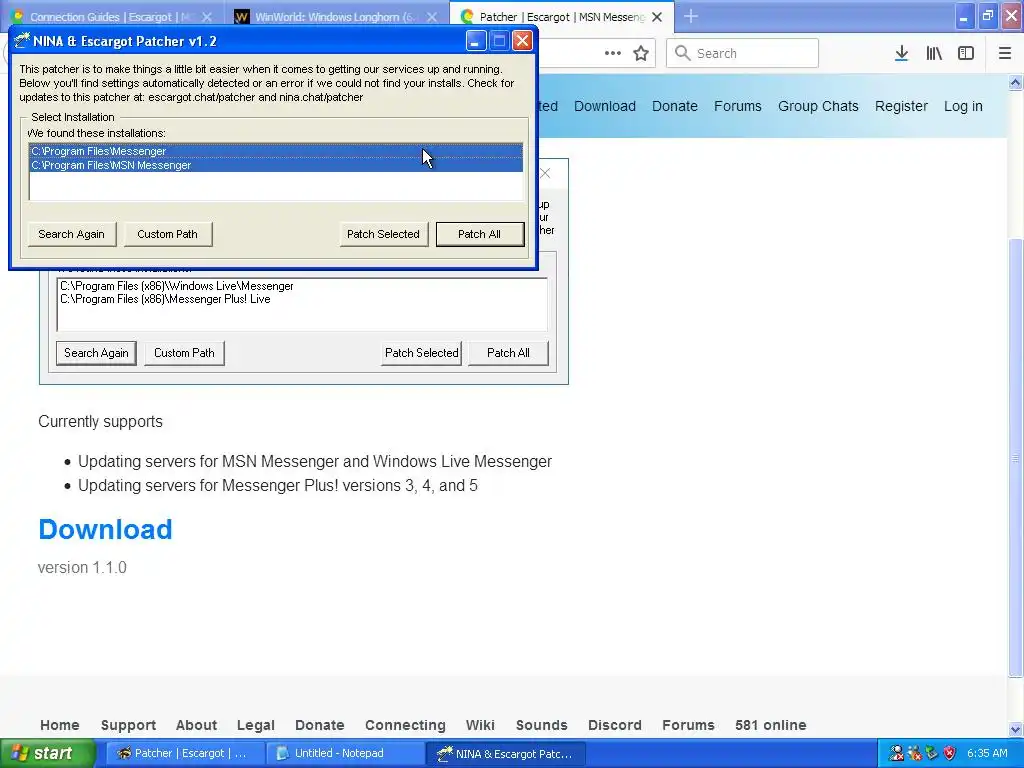Focus the Firefox Search box
Viewport: 1024px width, 768px height.
pyautogui.click(x=743, y=53)
